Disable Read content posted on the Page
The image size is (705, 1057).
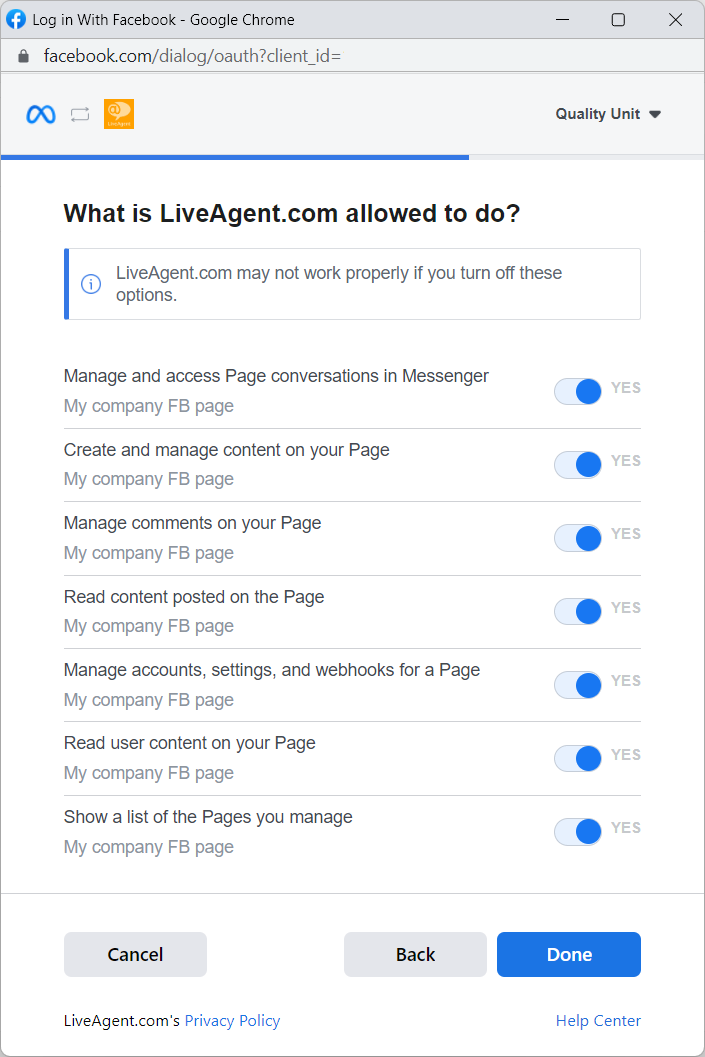click(x=577, y=611)
